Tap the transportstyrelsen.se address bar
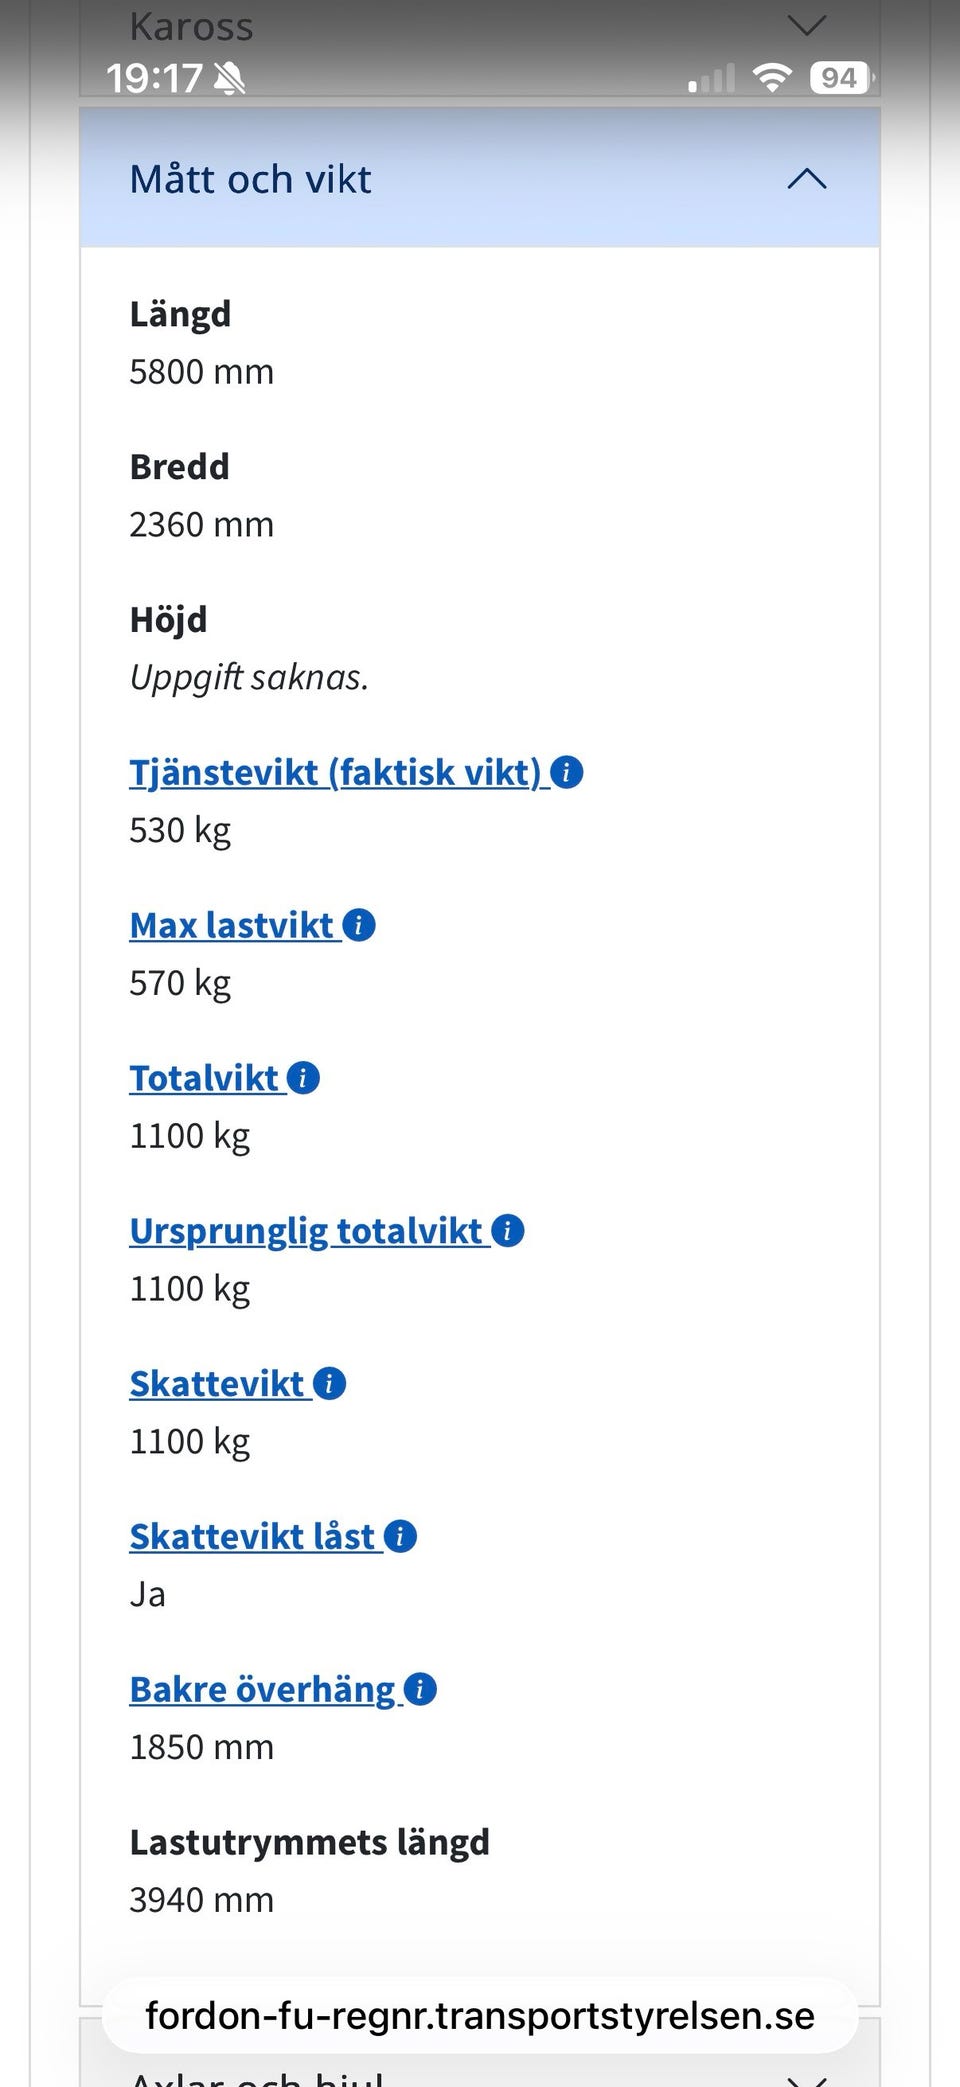The image size is (960, 2087). 480,2016
